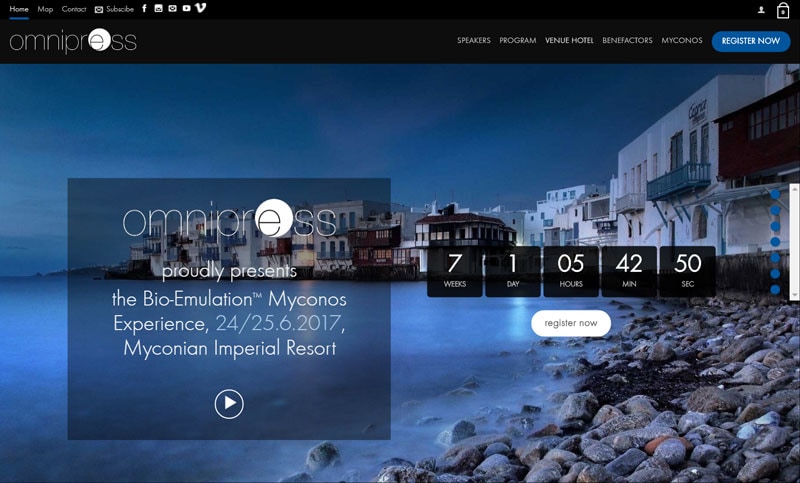Click the 'Myconian Imperial Resort' text
Image resolution: width=800 pixels, height=483 pixels.
(x=230, y=348)
